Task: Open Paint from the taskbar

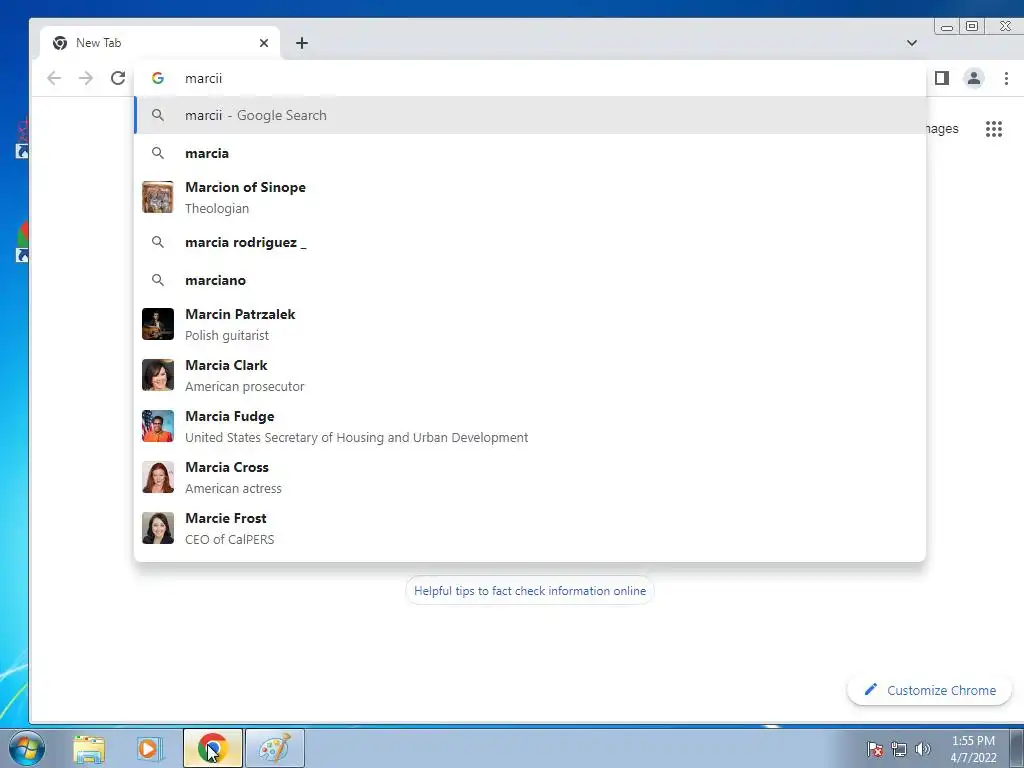Action: (x=275, y=748)
